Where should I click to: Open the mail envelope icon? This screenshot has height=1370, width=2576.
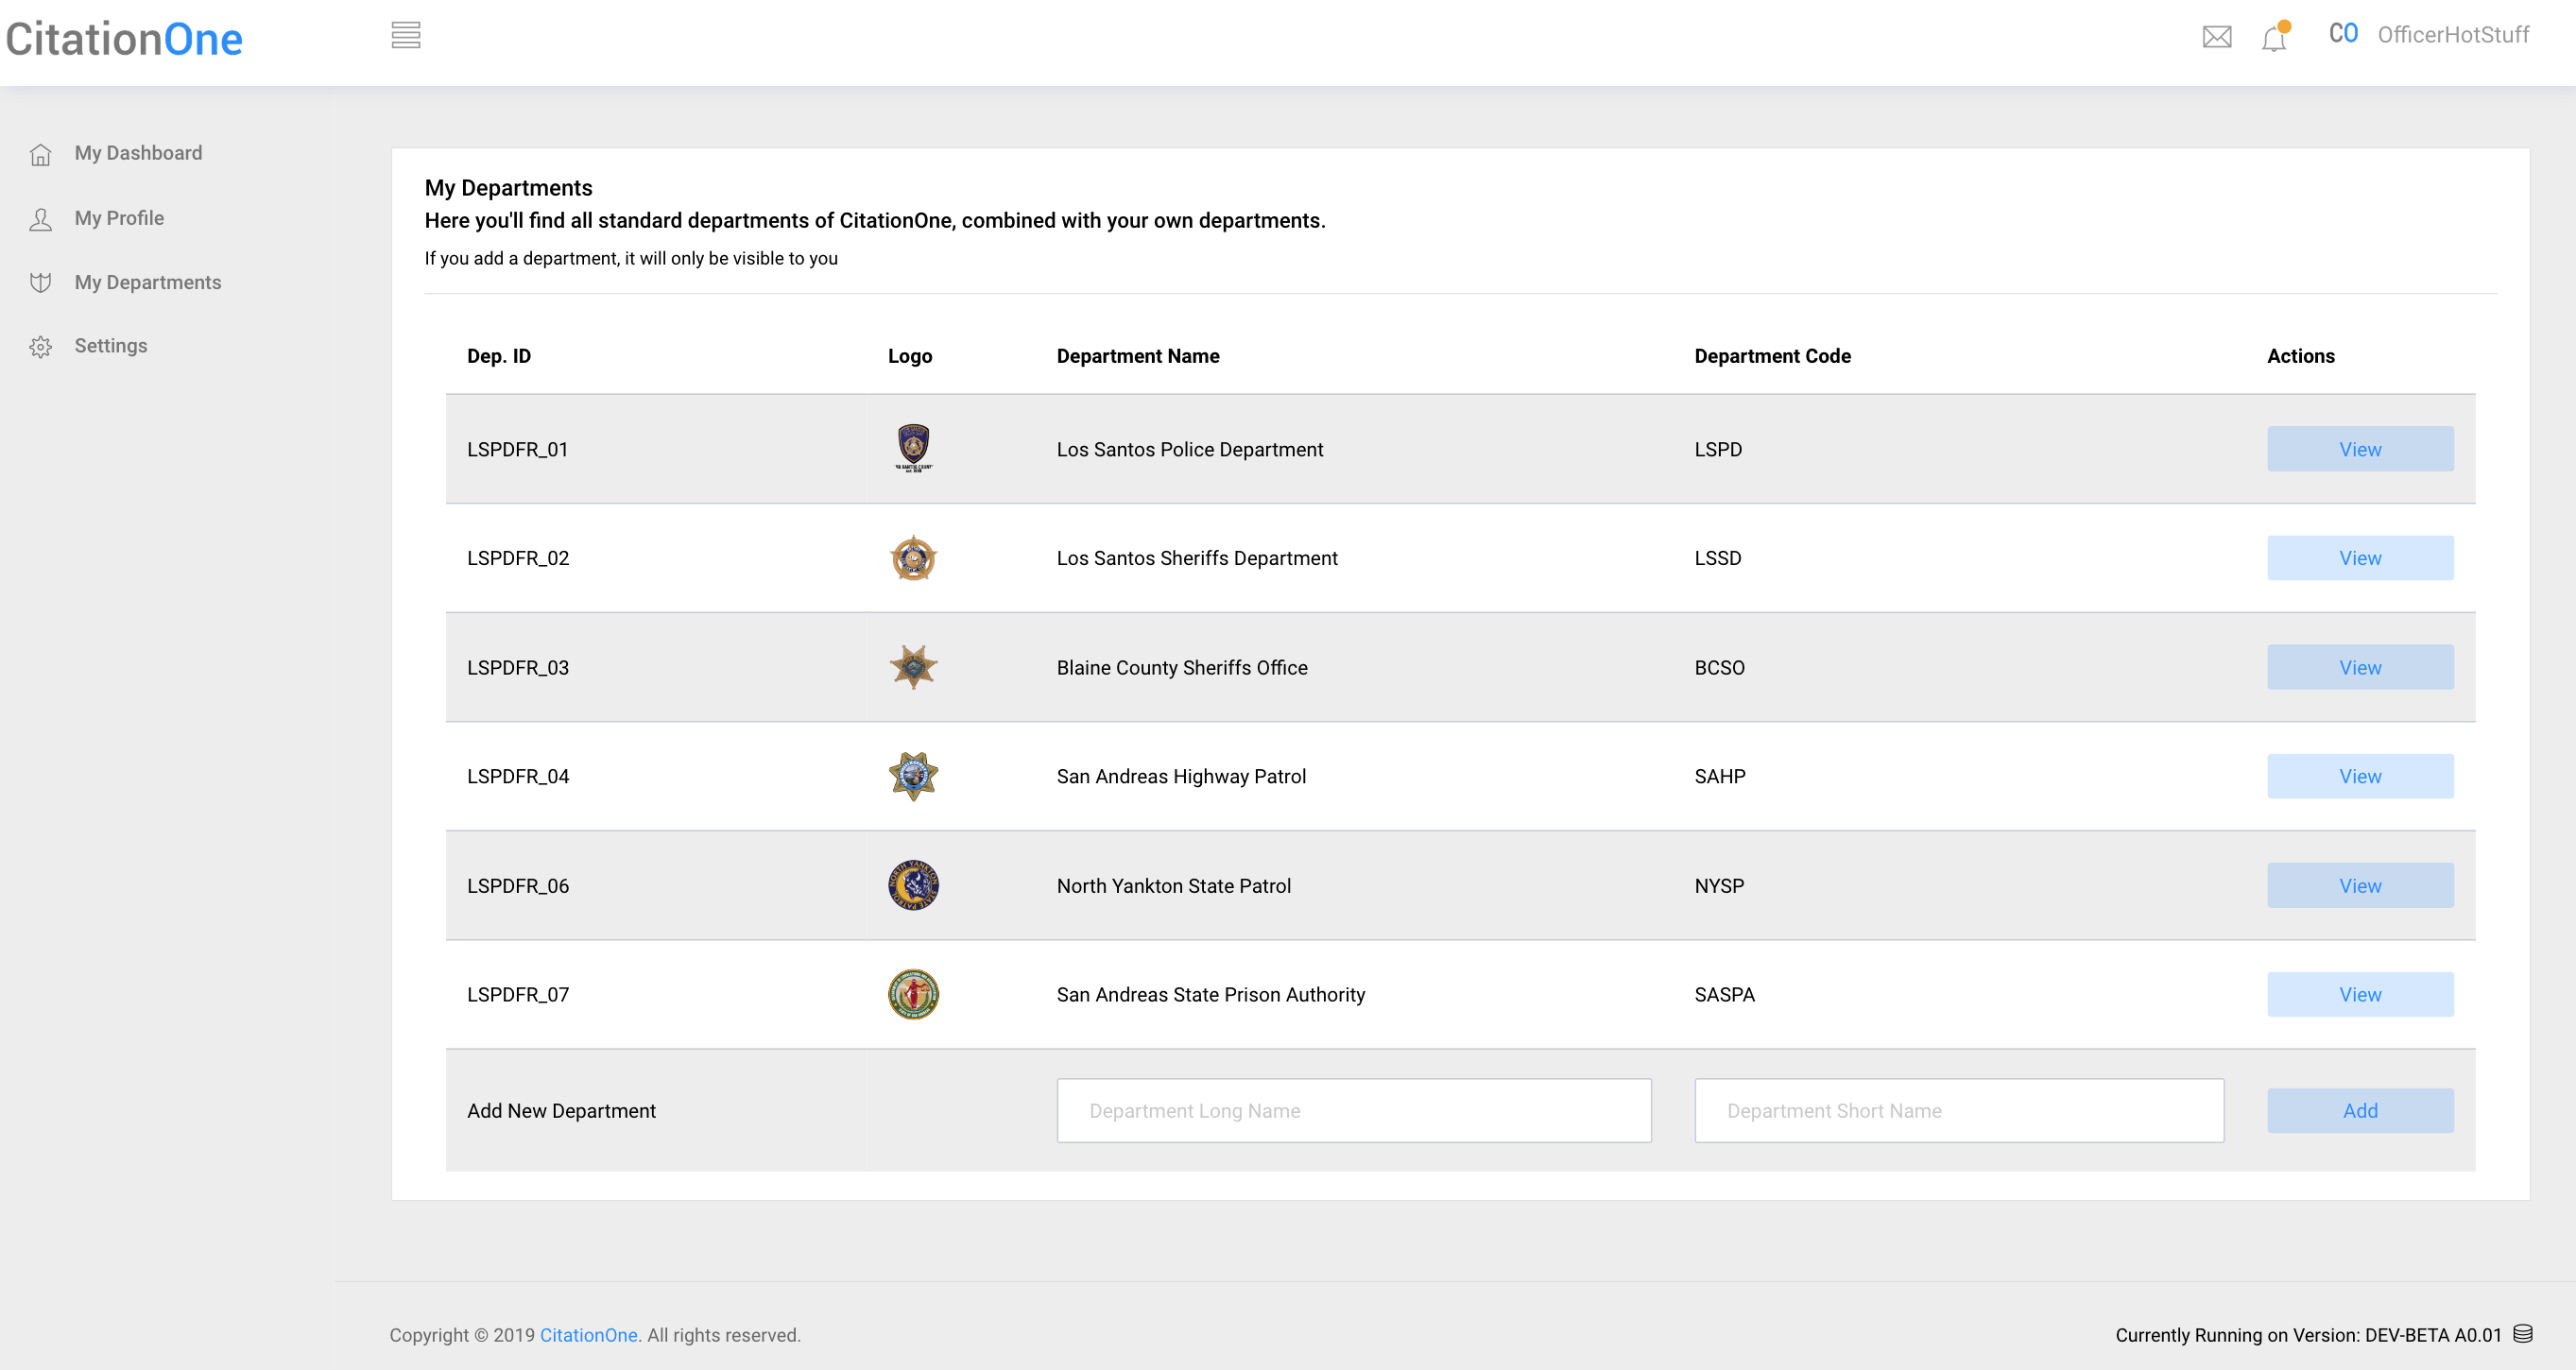[2216, 37]
